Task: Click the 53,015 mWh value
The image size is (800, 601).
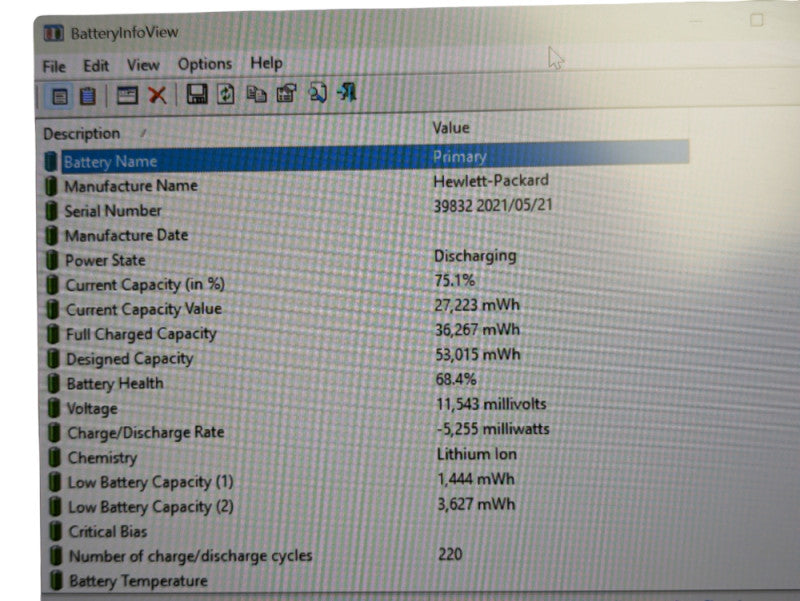Action: point(478,355)
